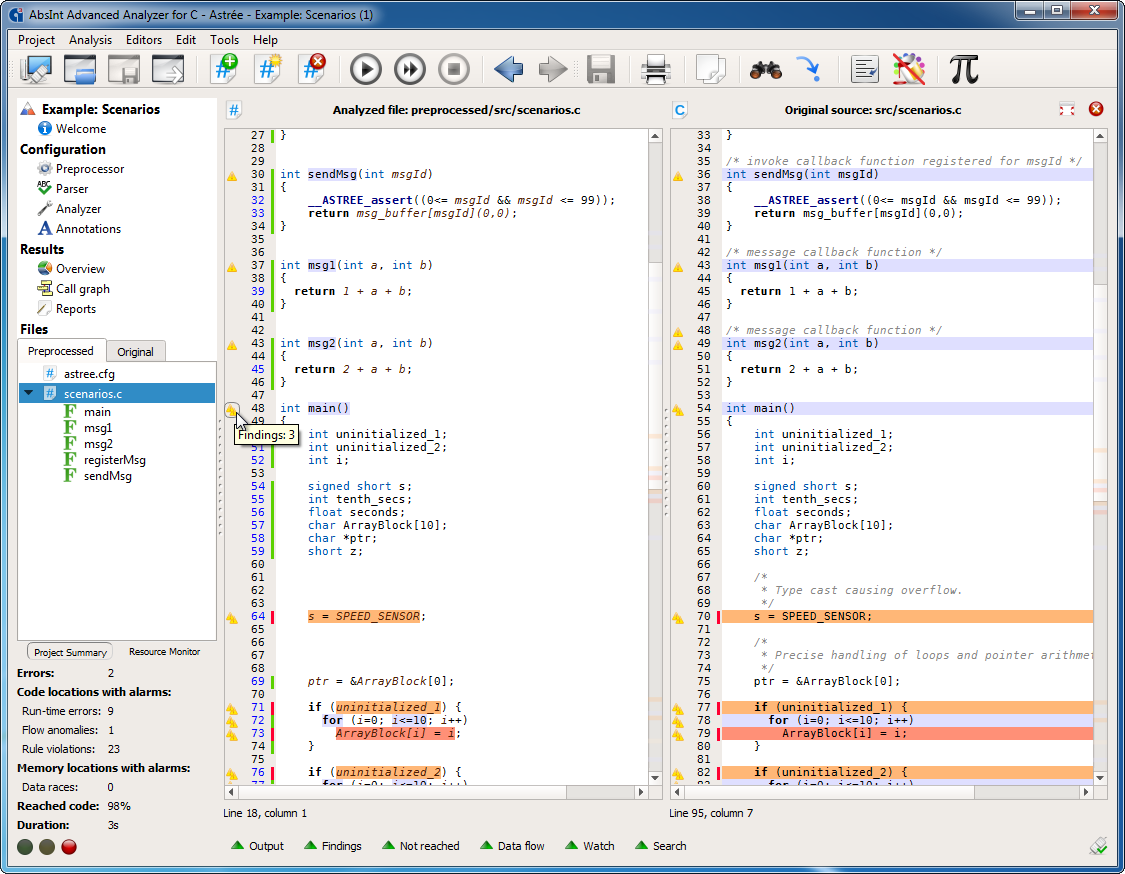Collapse the scenarios.c tree node
Viewport: 1125px width, 874px height.
click(29, 393)
